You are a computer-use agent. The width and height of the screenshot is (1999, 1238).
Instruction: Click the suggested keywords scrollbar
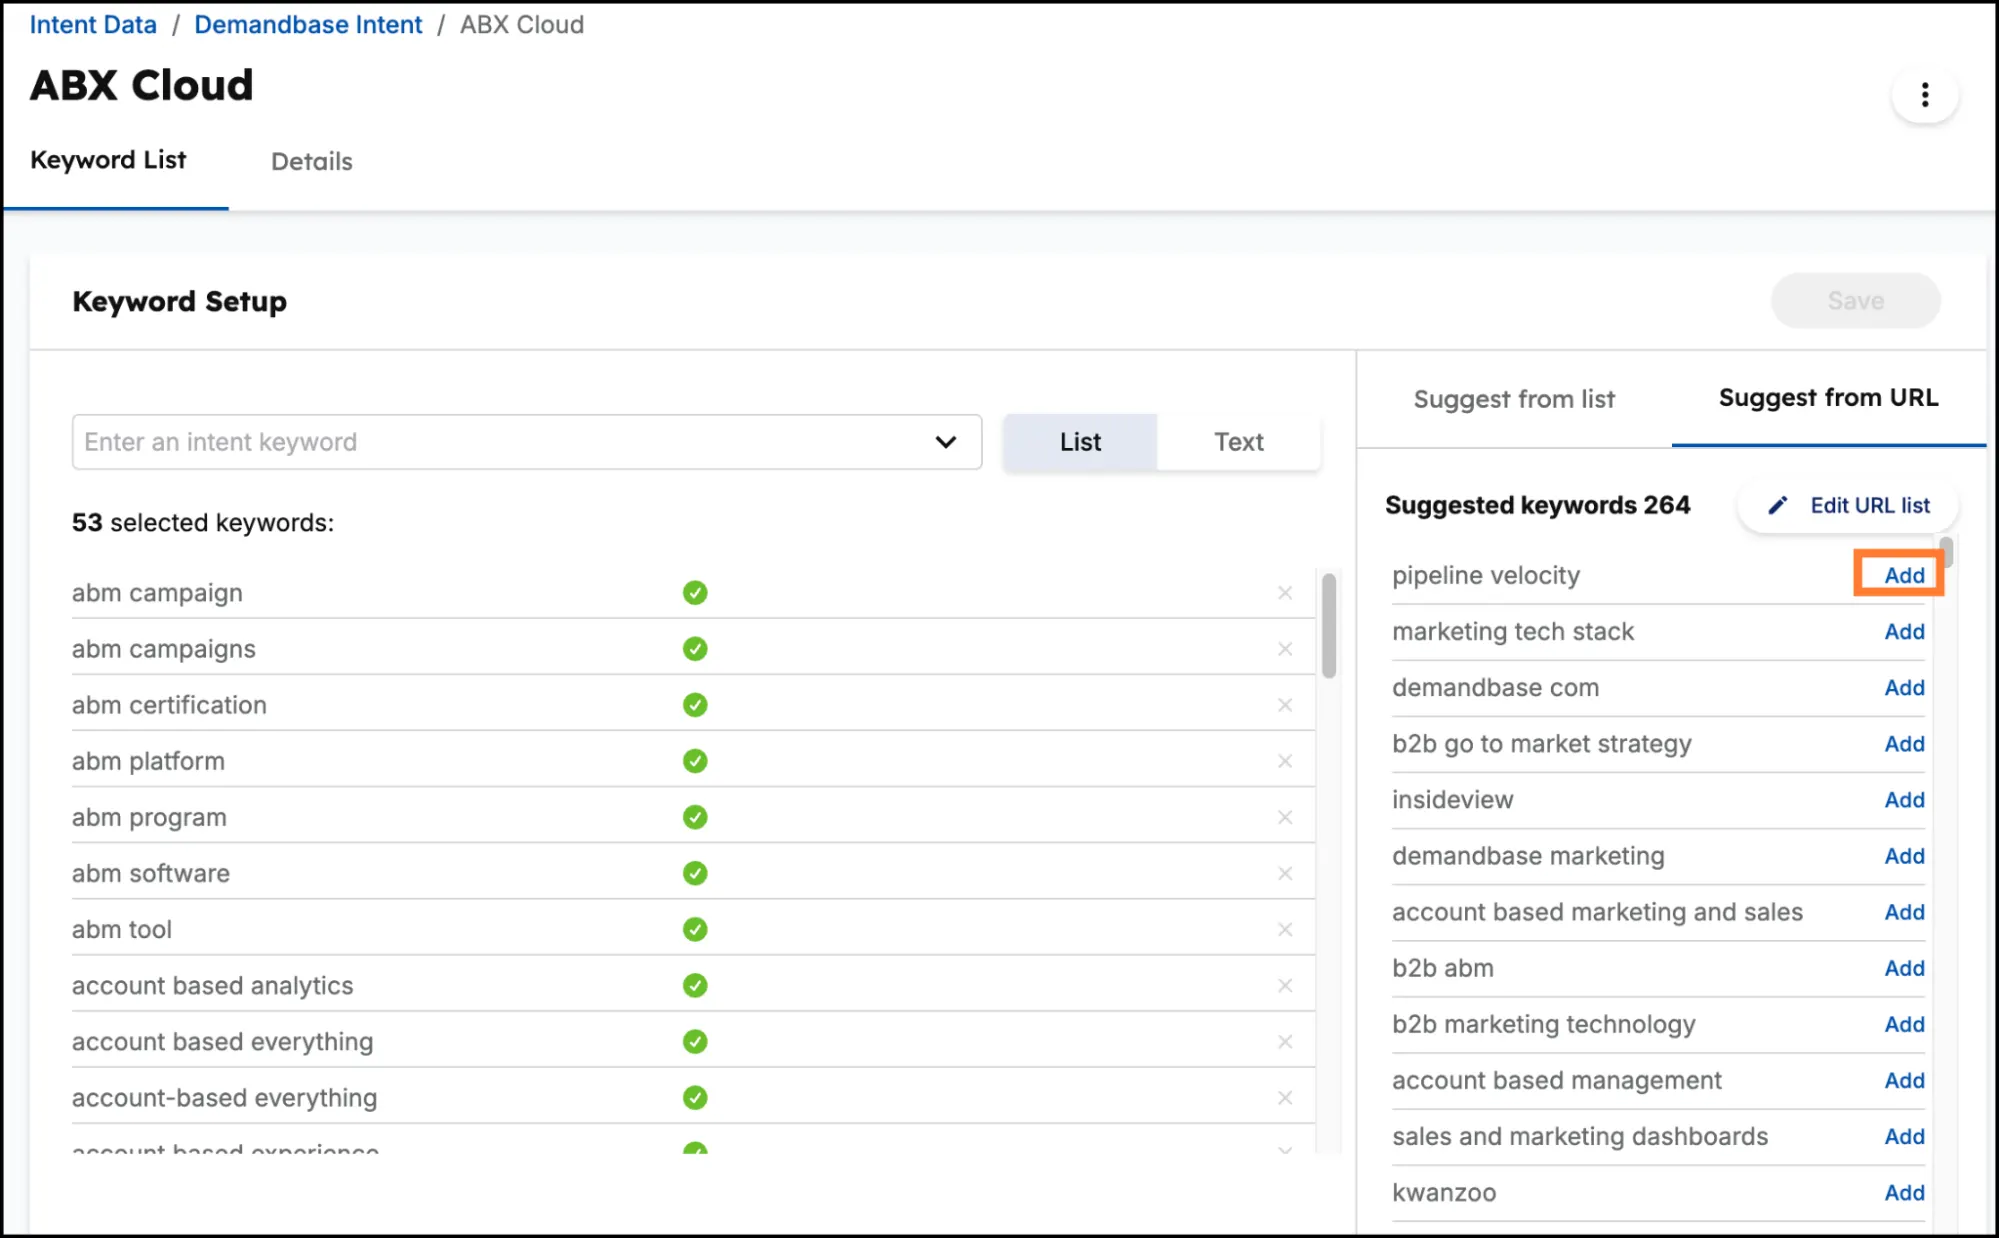click(x=1946, y=553)
